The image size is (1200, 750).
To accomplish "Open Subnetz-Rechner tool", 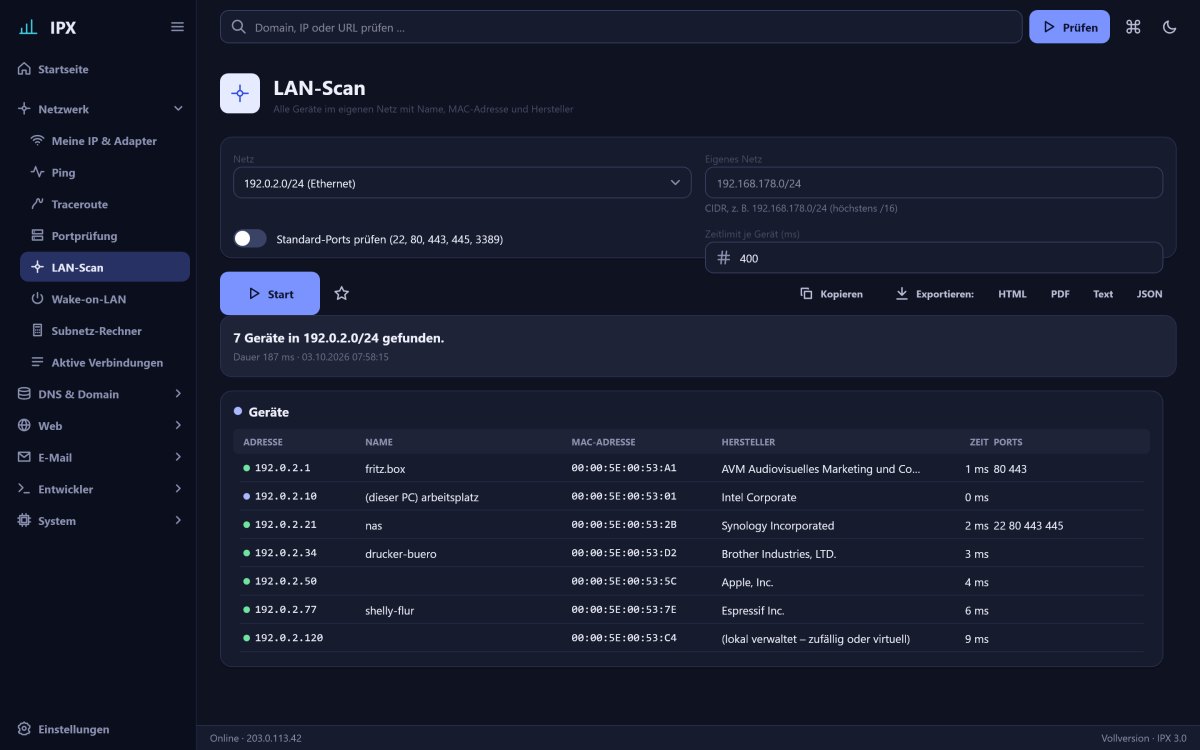I will click(104, 330).
